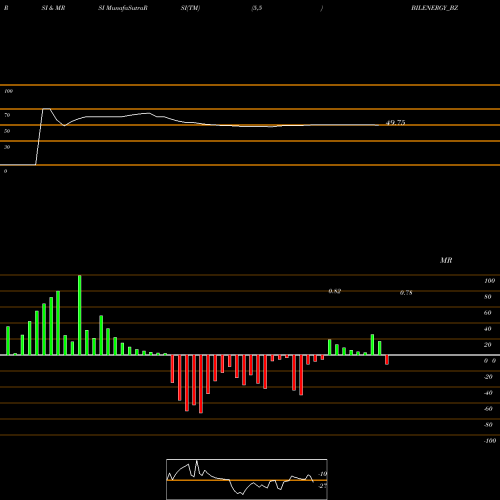Click the -20 label on MR axis
Screen dimensions: 500x500
(x=488, y=377)
